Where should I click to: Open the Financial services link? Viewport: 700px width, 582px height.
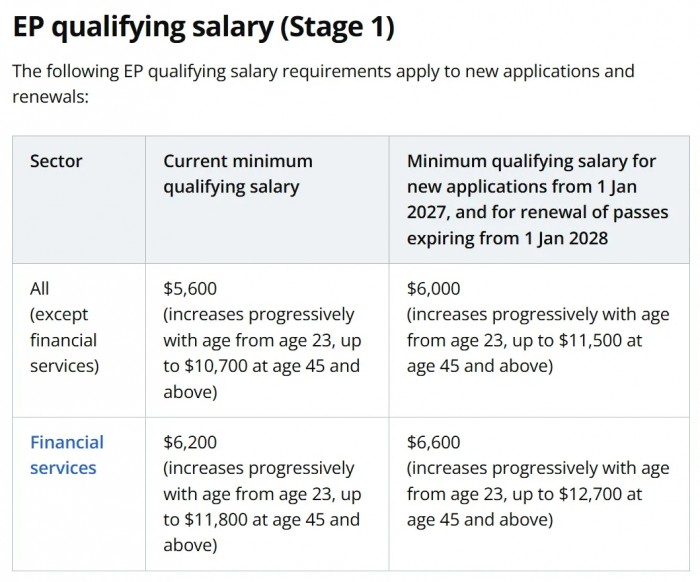[x=67, y=455]
